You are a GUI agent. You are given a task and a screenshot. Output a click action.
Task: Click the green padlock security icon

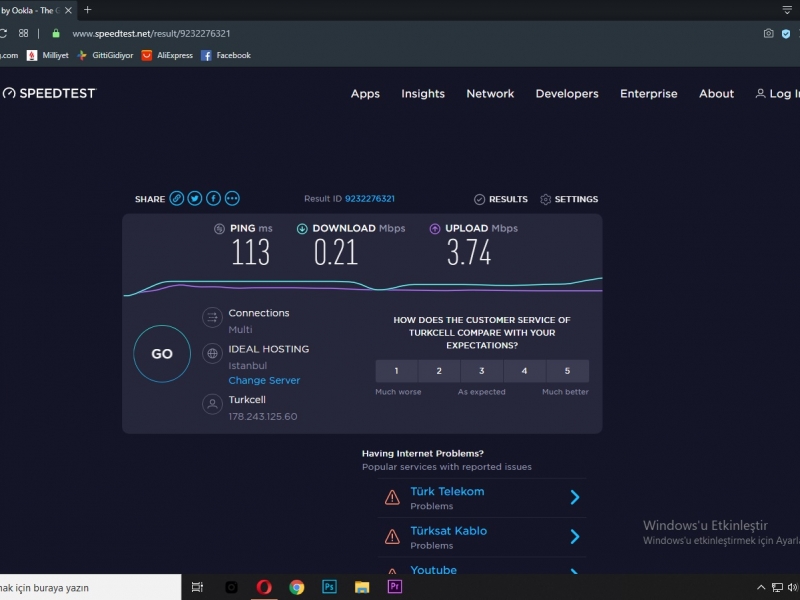56,34
